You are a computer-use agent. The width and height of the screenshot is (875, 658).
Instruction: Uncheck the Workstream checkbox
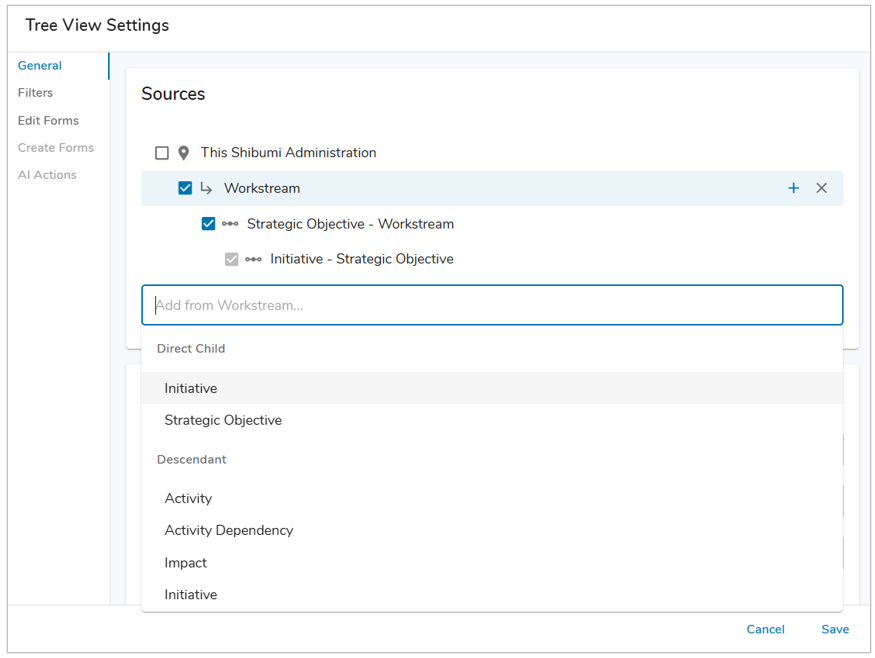185,188
